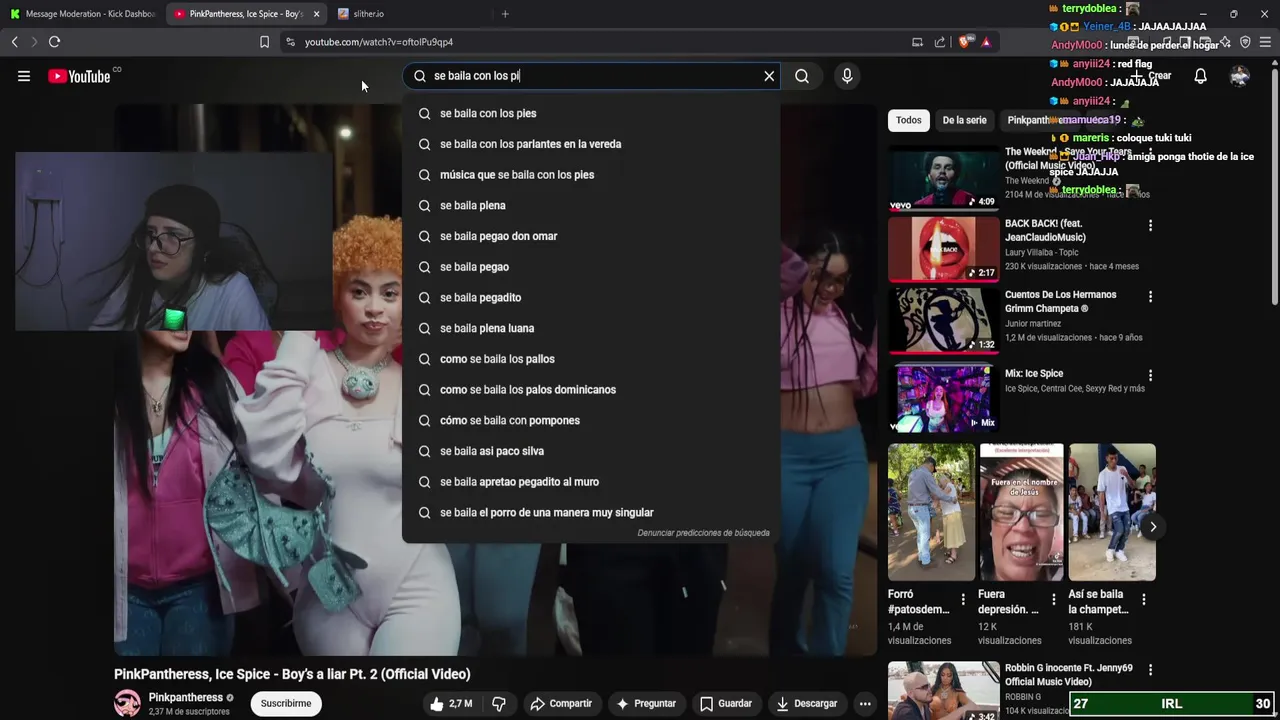The width and height of the screenshot is (1280, 720).
Task: Dislike the video with thumbs down
Action: [499, 704]
